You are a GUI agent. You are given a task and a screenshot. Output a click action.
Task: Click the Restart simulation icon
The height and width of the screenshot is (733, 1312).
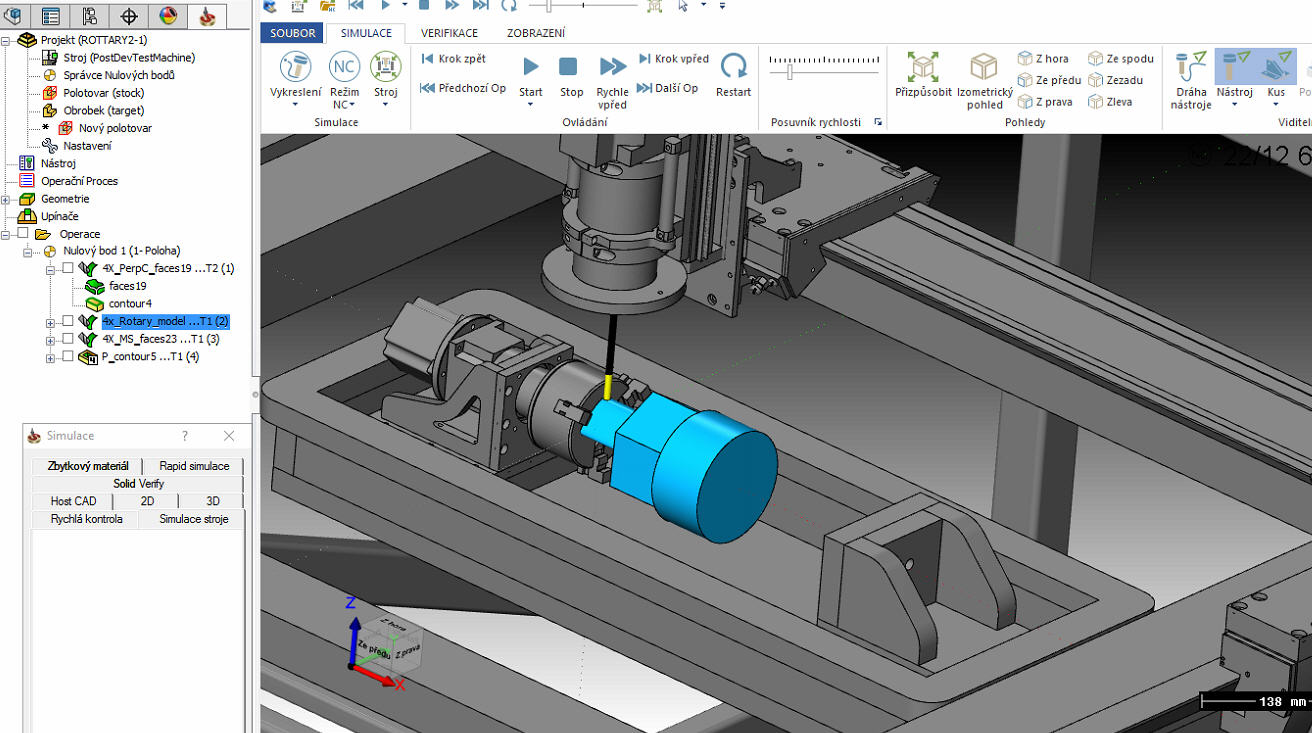click(x=733, y=67)
